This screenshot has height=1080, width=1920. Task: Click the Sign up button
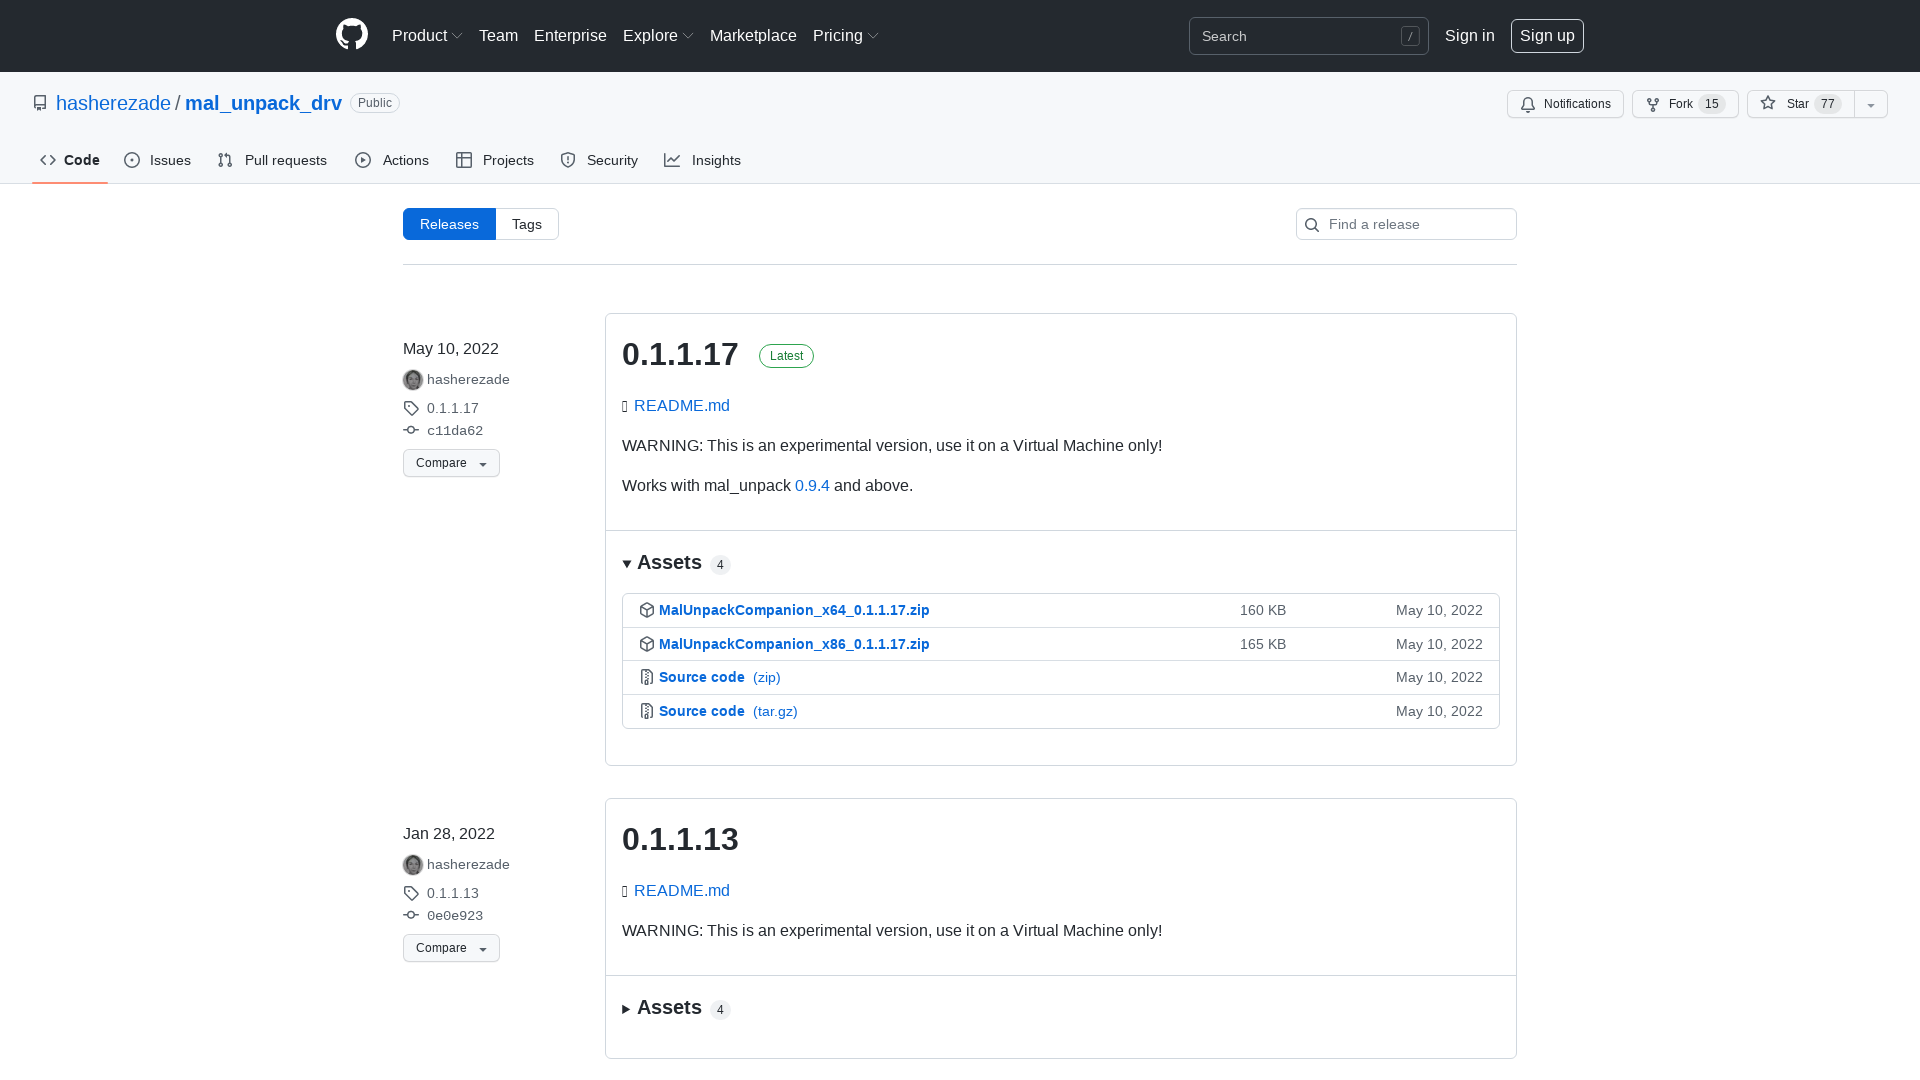click(1547, 36)
